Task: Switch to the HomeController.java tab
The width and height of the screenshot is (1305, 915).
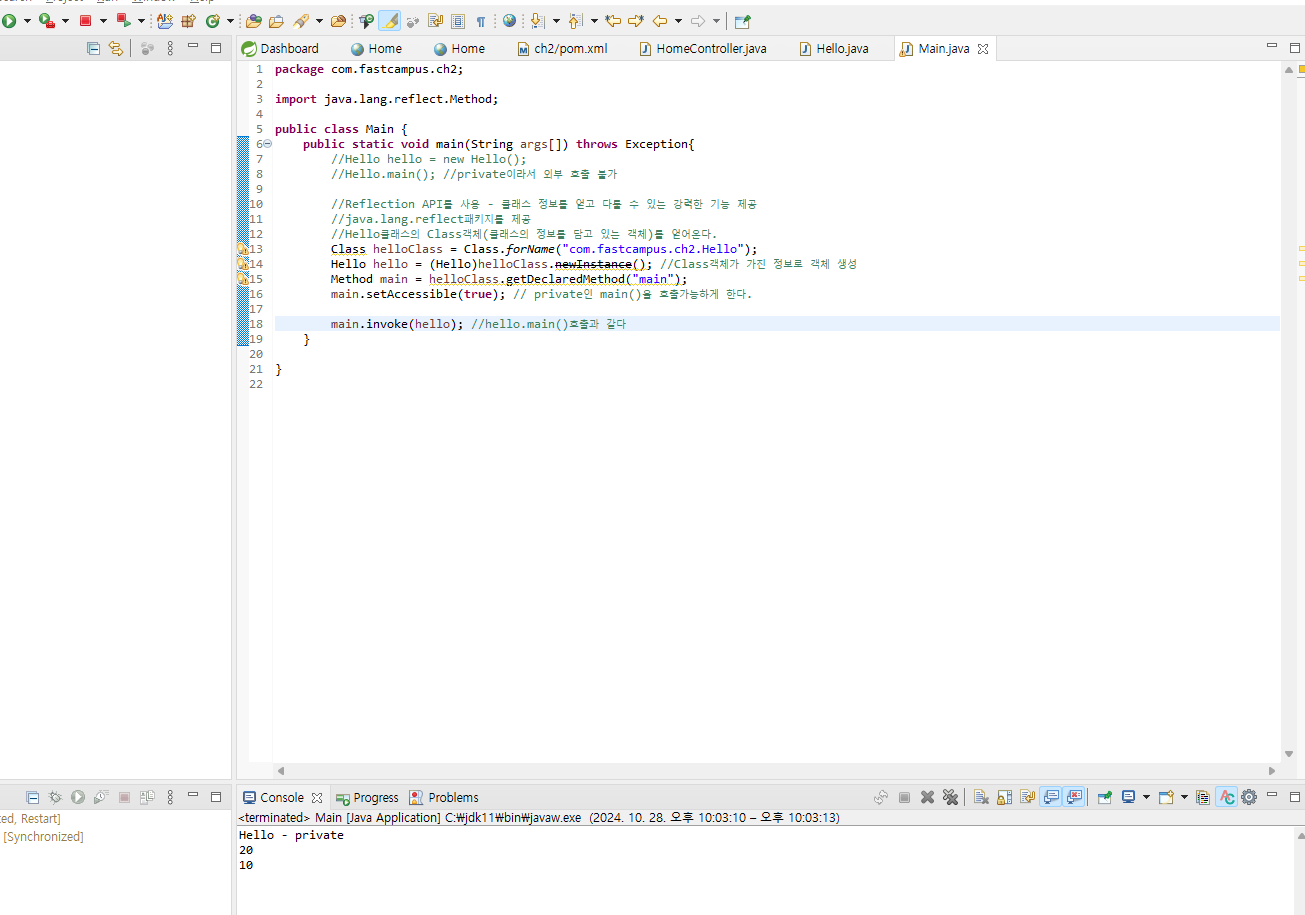Action: [x=702, y=48]
